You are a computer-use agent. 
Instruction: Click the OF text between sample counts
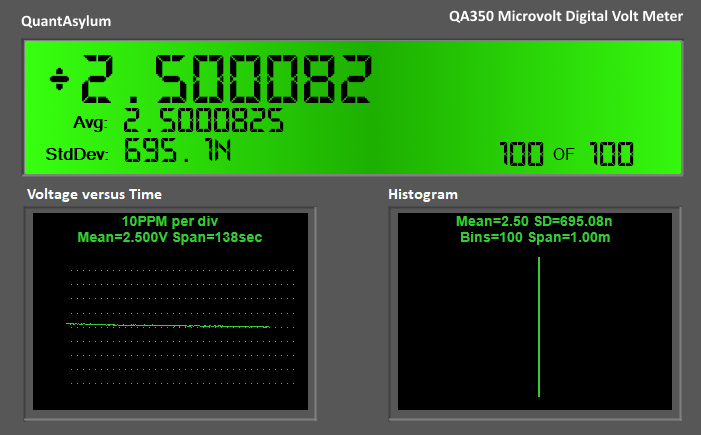[564, 155]
